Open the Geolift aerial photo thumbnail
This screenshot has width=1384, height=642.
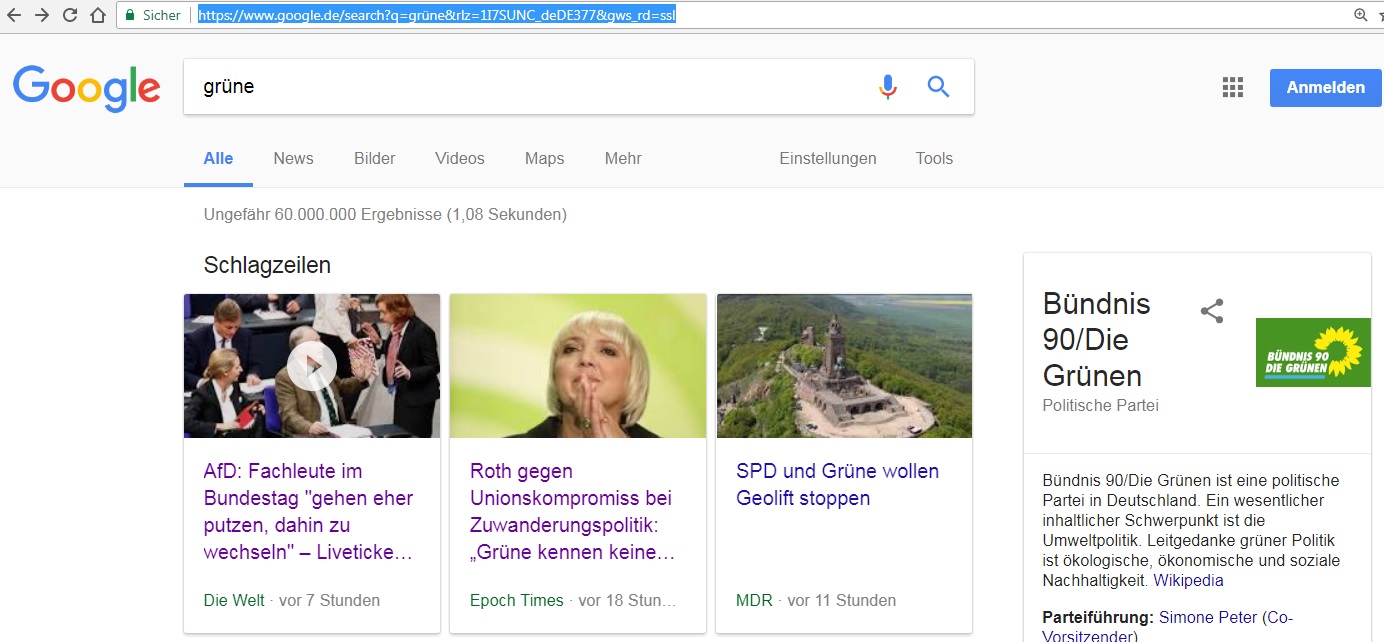[x=844, y=366]
